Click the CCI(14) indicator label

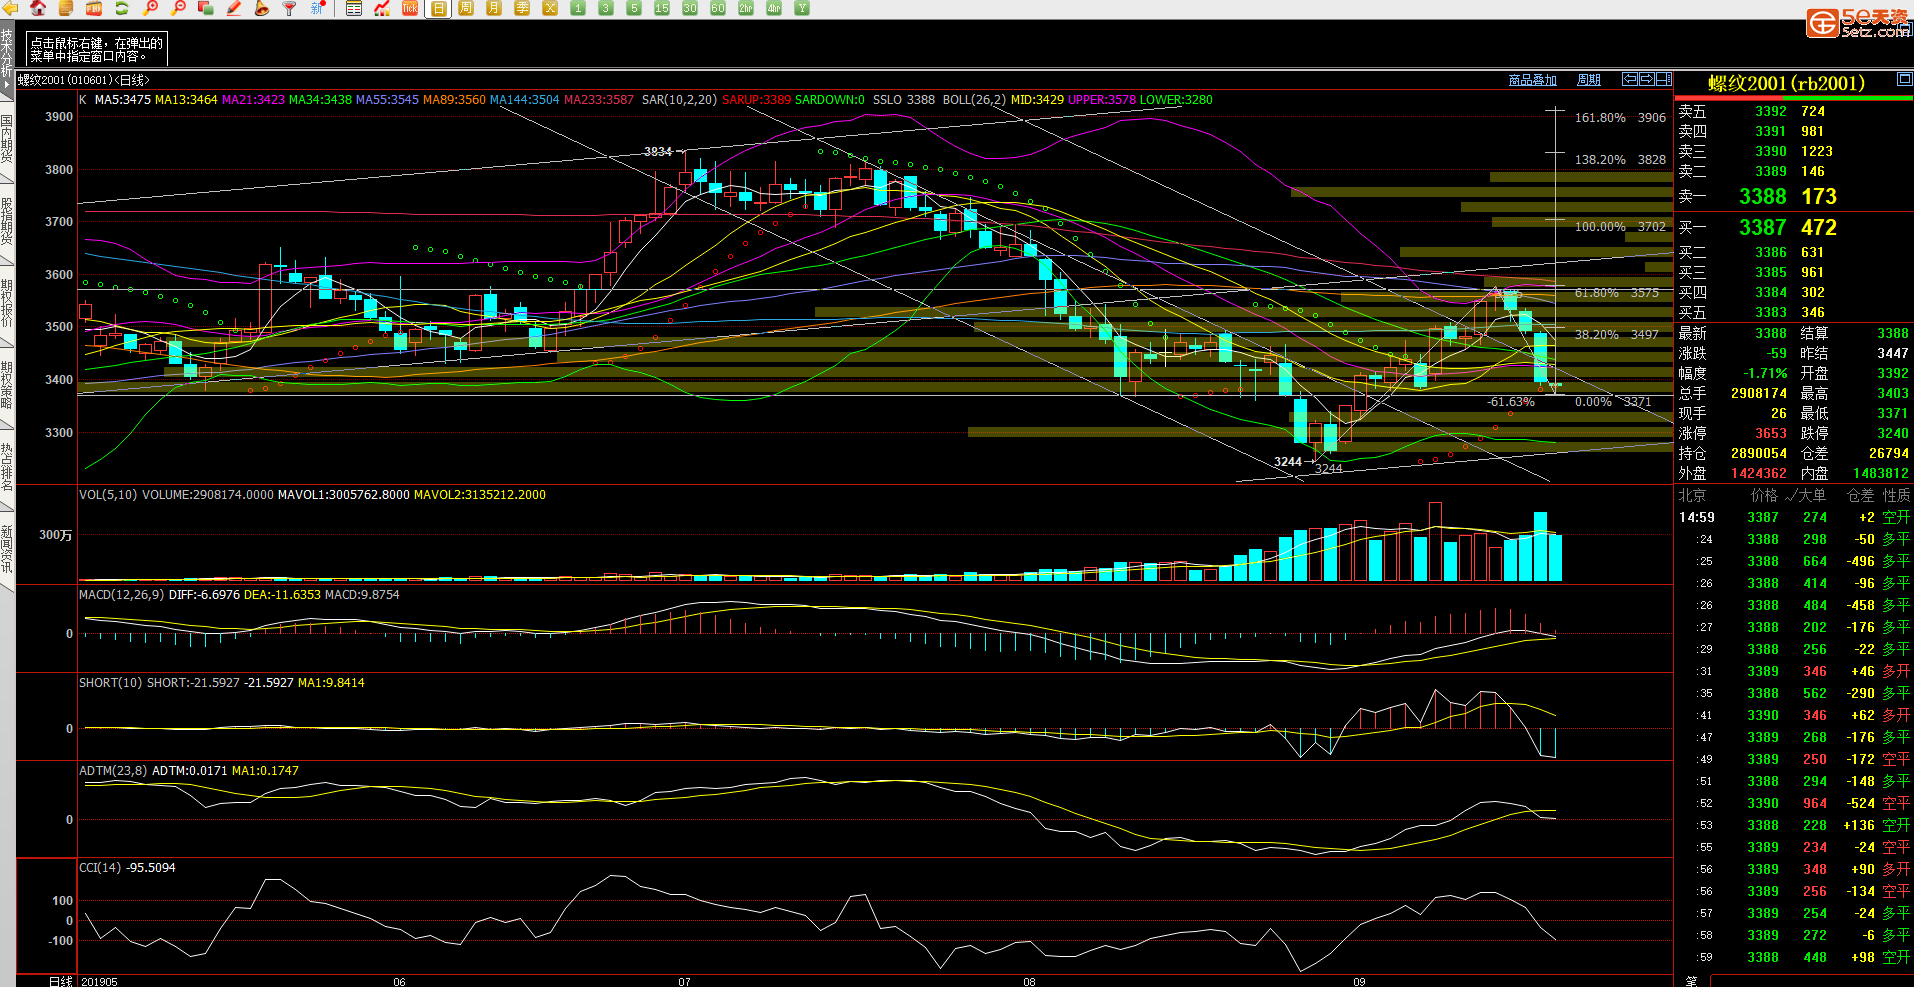(127, 868)
